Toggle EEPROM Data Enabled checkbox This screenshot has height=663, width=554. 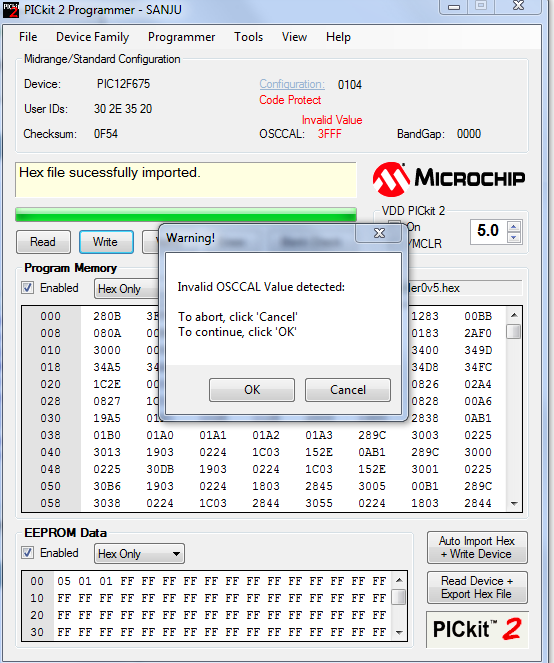tap(27, 553)
